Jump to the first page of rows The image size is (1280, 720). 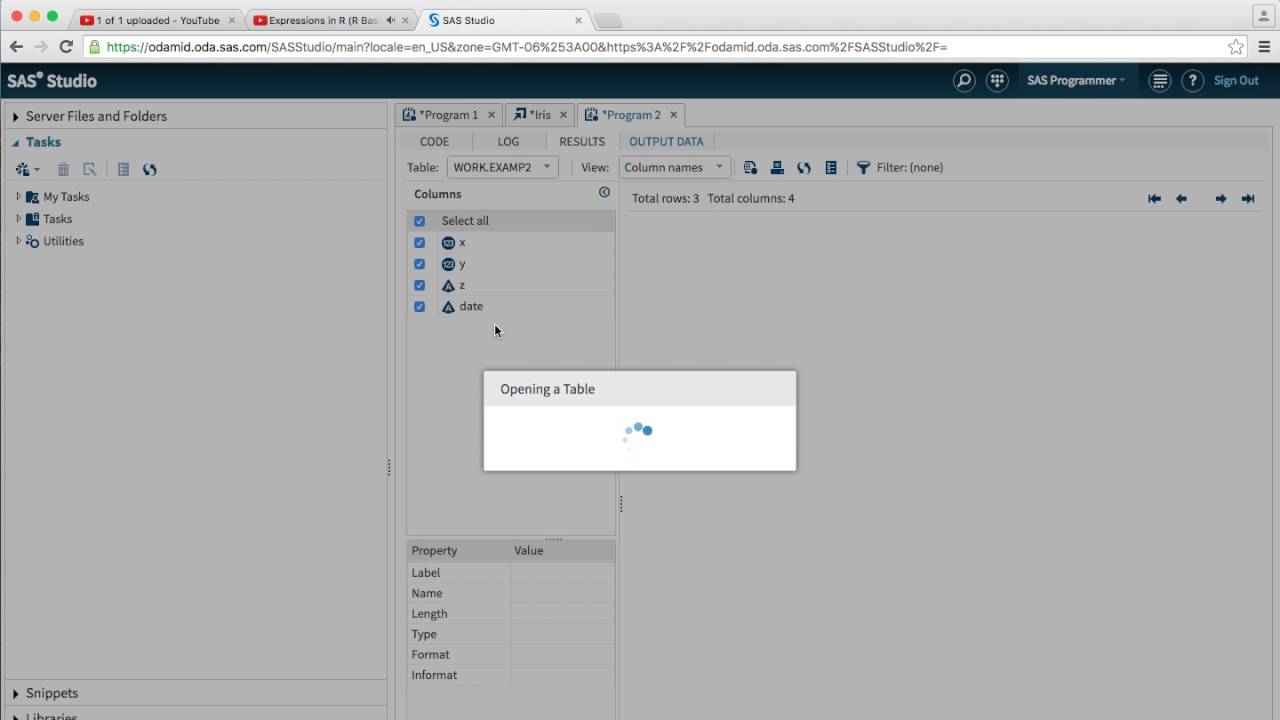tap(1154, 199)
